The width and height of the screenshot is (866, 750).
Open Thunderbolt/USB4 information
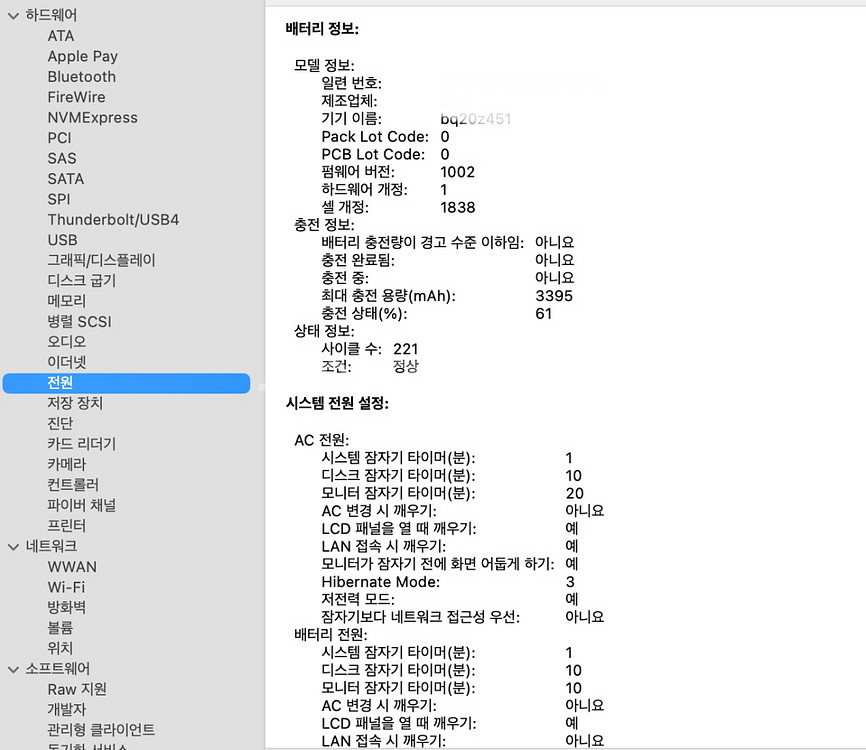pyautogui.click(x=113, y=220)
